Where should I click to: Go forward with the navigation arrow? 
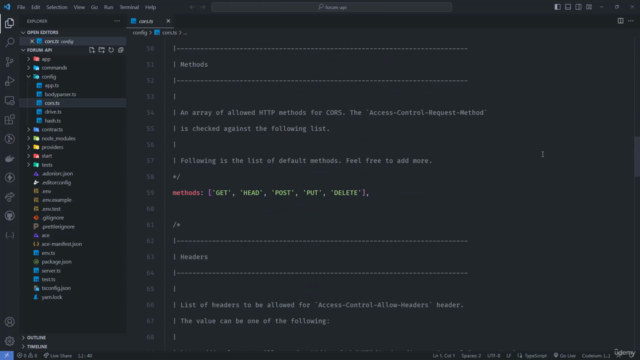pyautogui.click(x=203, y=7)
